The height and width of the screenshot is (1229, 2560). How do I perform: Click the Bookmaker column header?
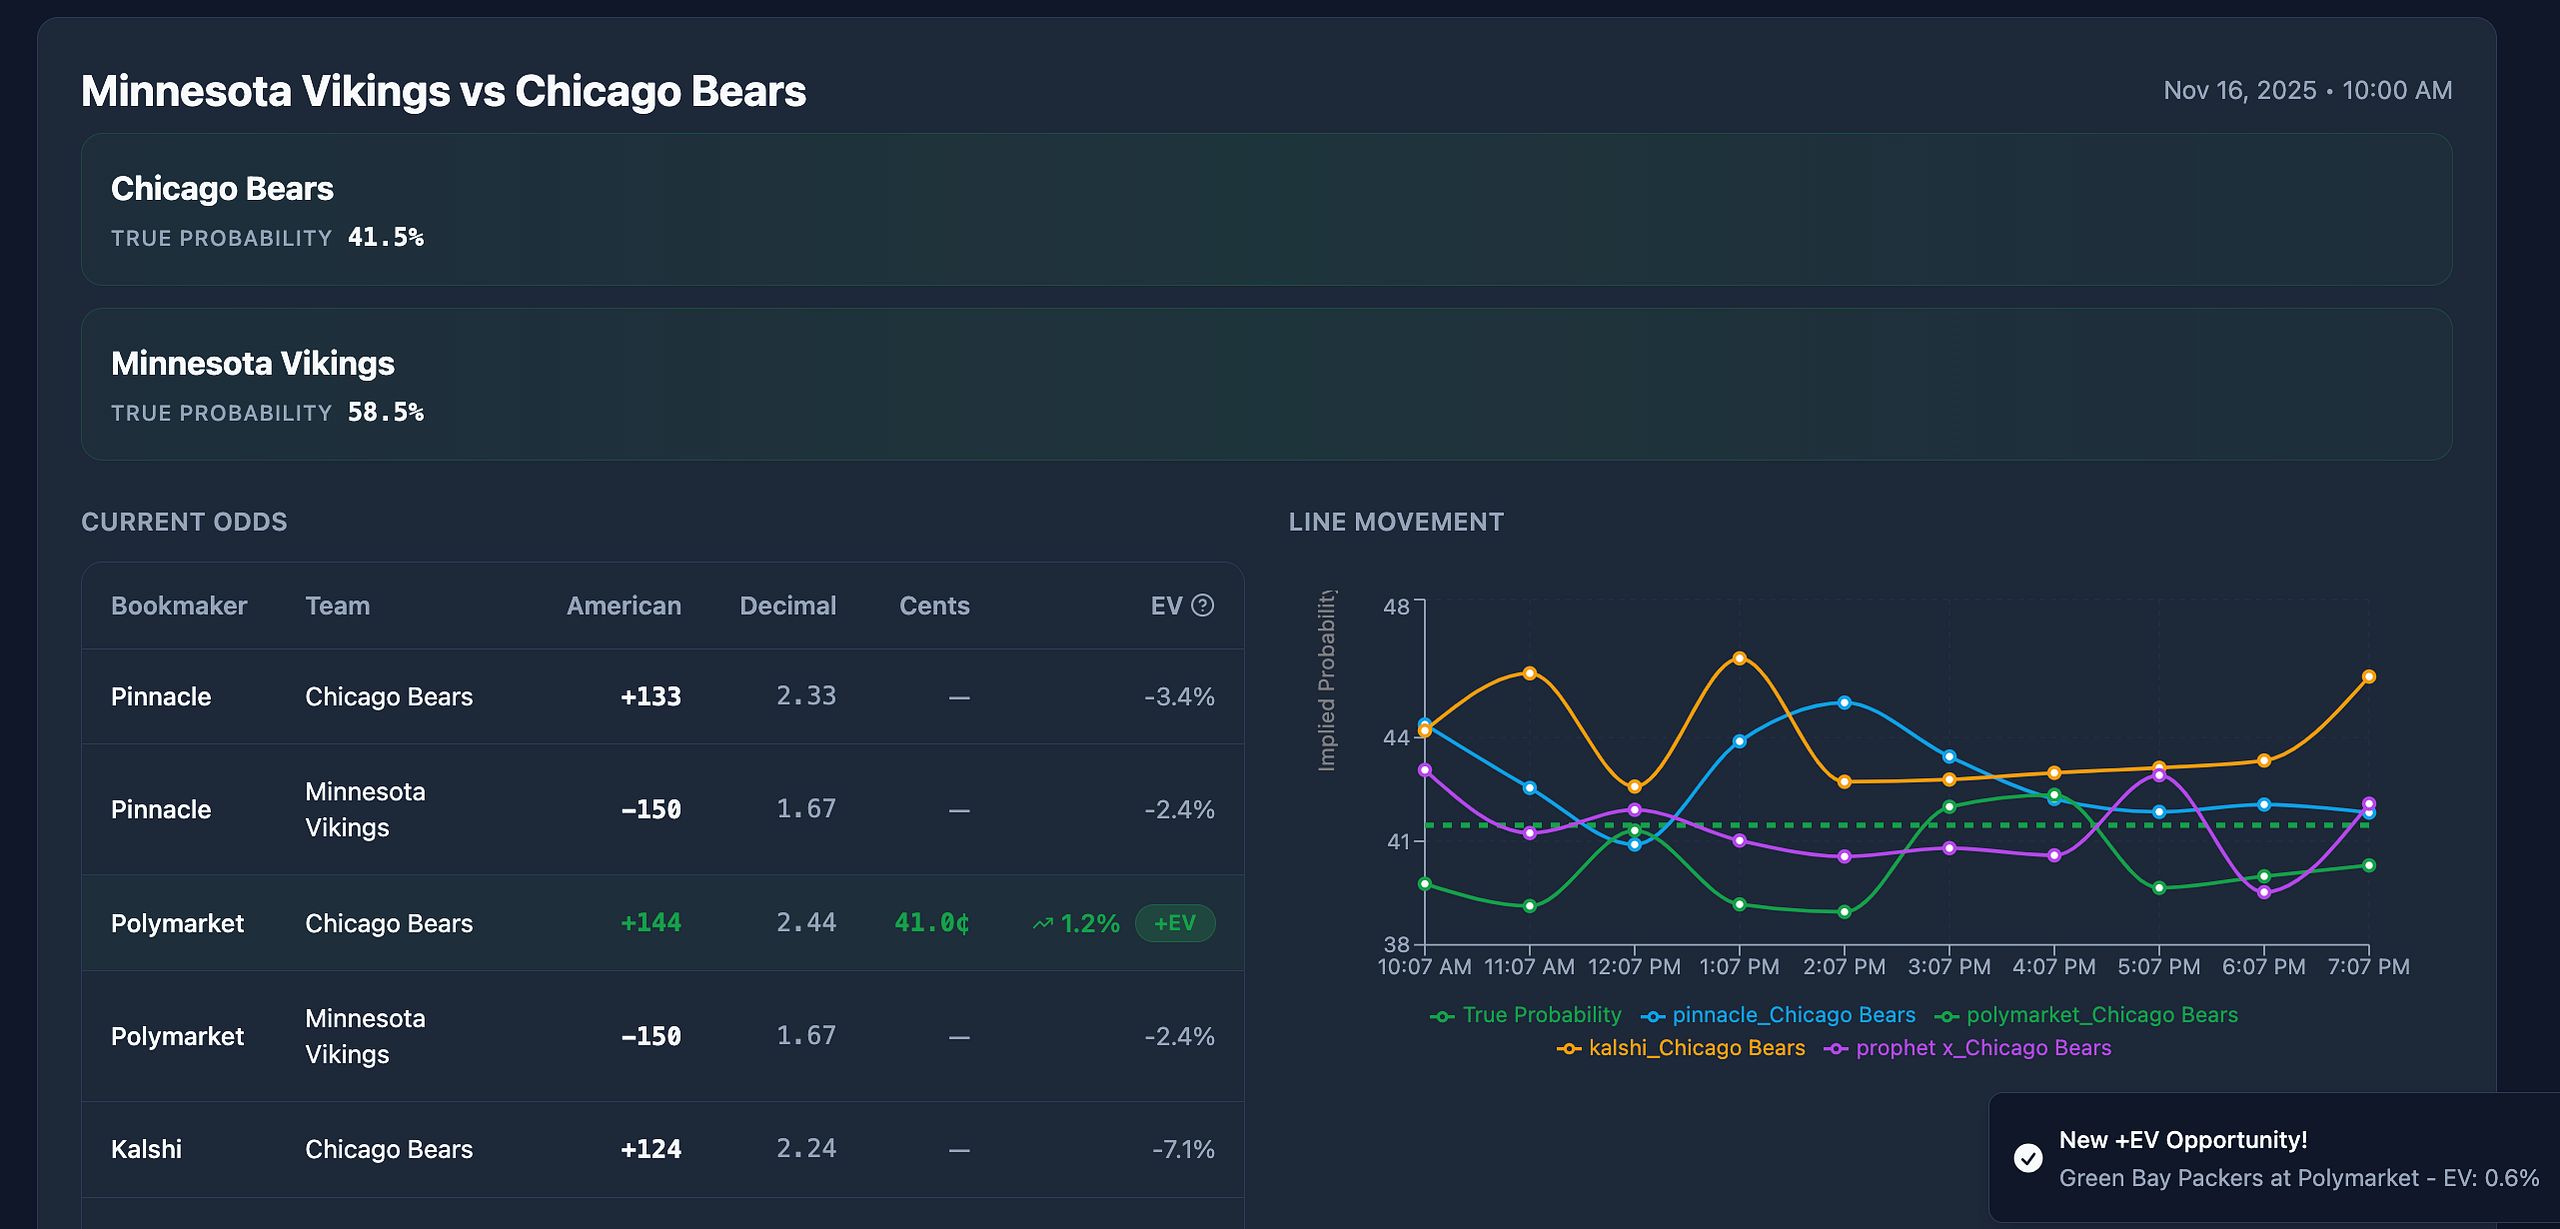(179, 606)
